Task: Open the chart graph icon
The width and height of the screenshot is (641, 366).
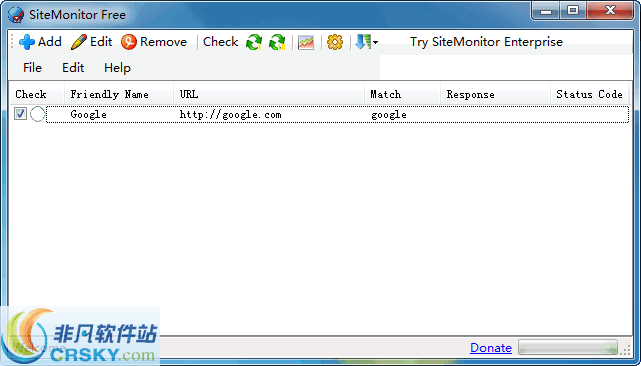Action: coord(306,42)
